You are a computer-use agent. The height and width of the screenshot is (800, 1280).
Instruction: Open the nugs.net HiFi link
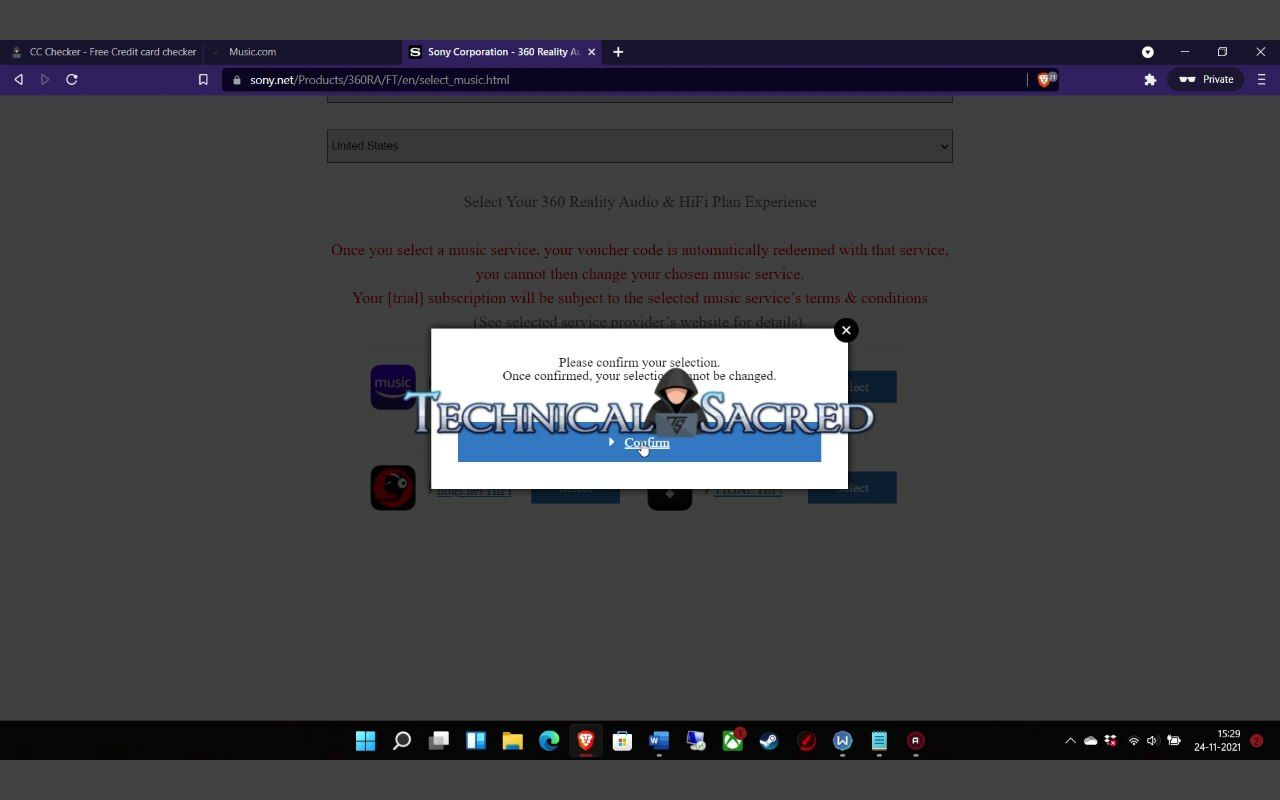[474, 491]
